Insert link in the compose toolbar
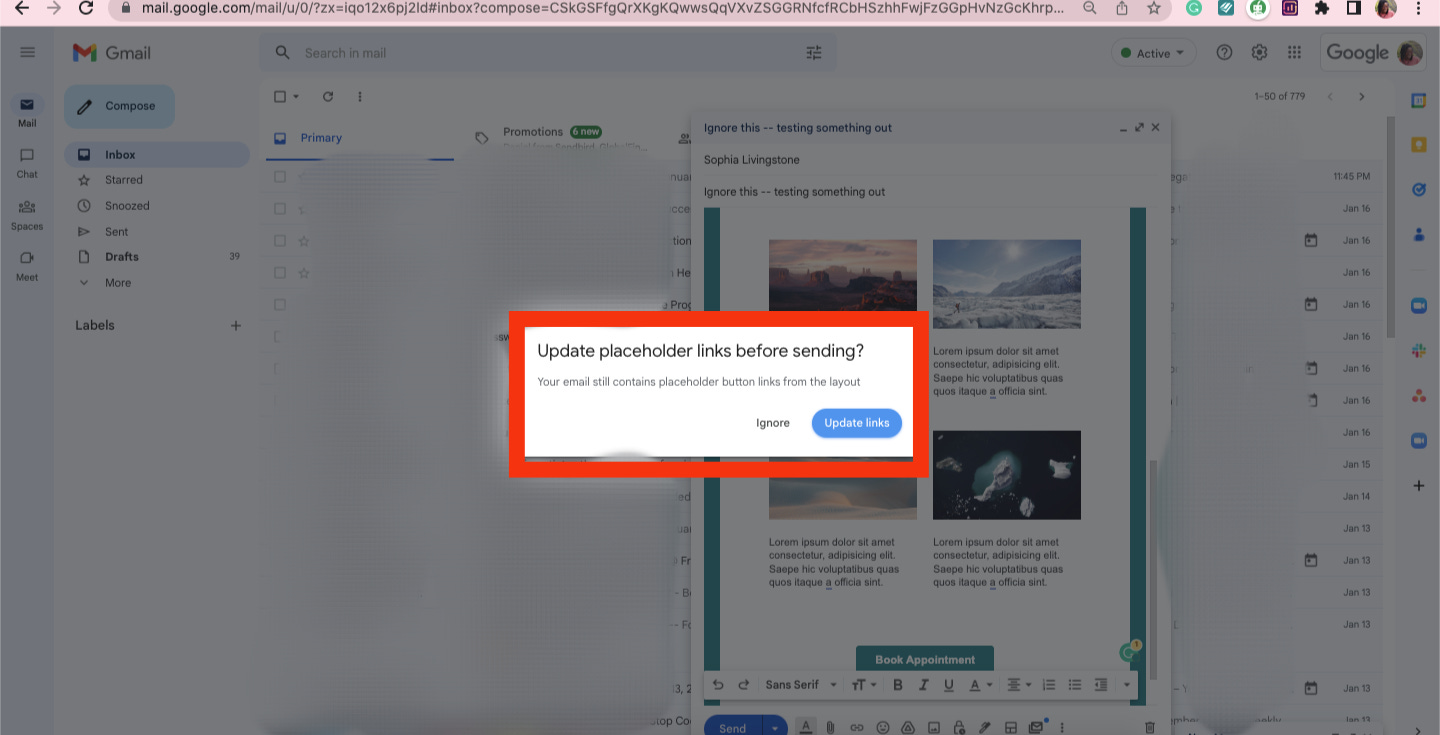 click(856, 727)
